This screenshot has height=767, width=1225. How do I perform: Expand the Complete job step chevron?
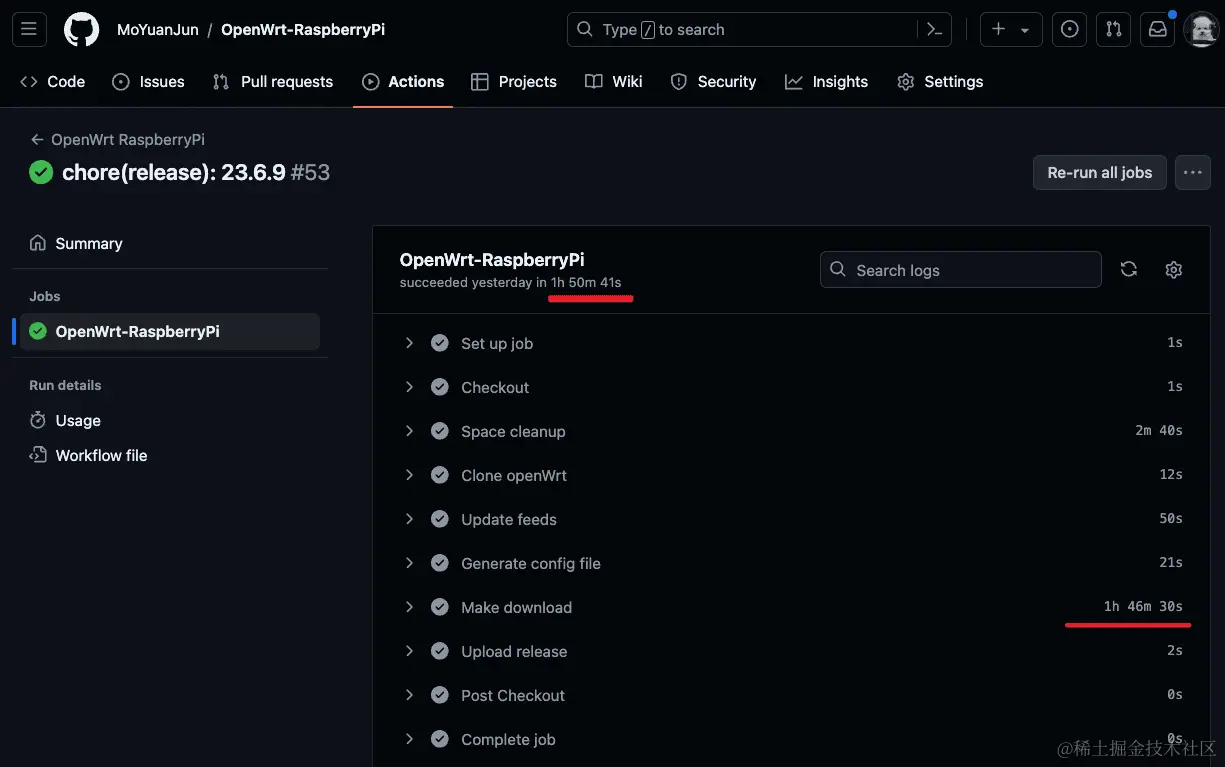409,739
